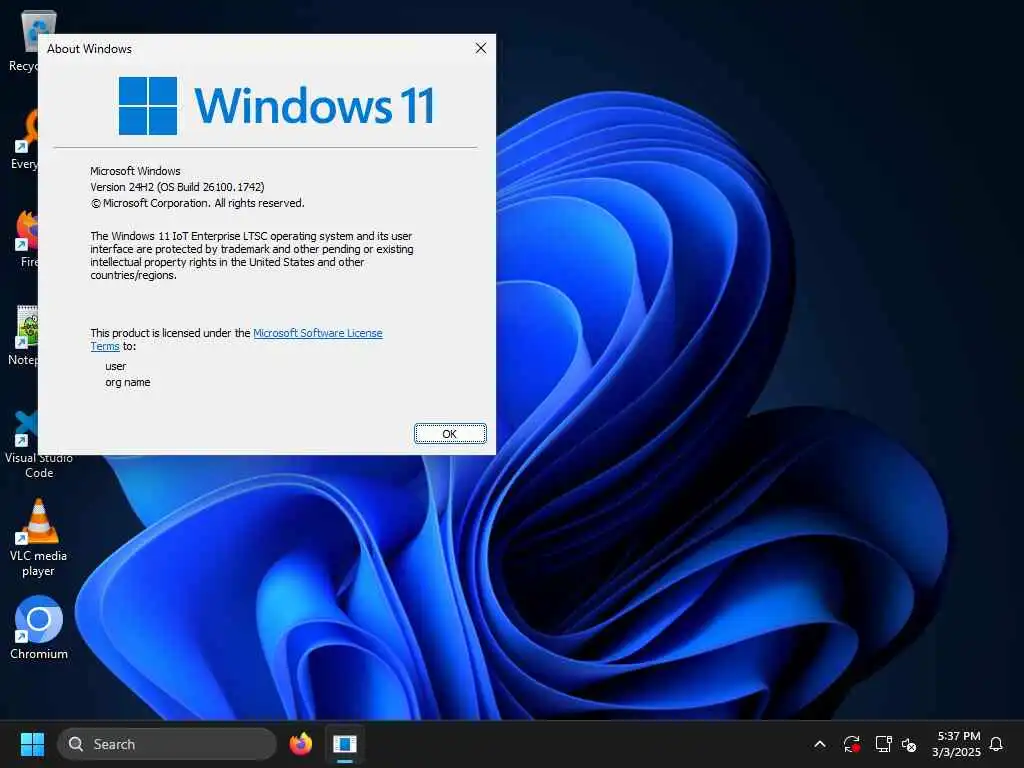The image size is (1024, 768).
Task: Show hidden system tray icons
Action: coord(820,744)
